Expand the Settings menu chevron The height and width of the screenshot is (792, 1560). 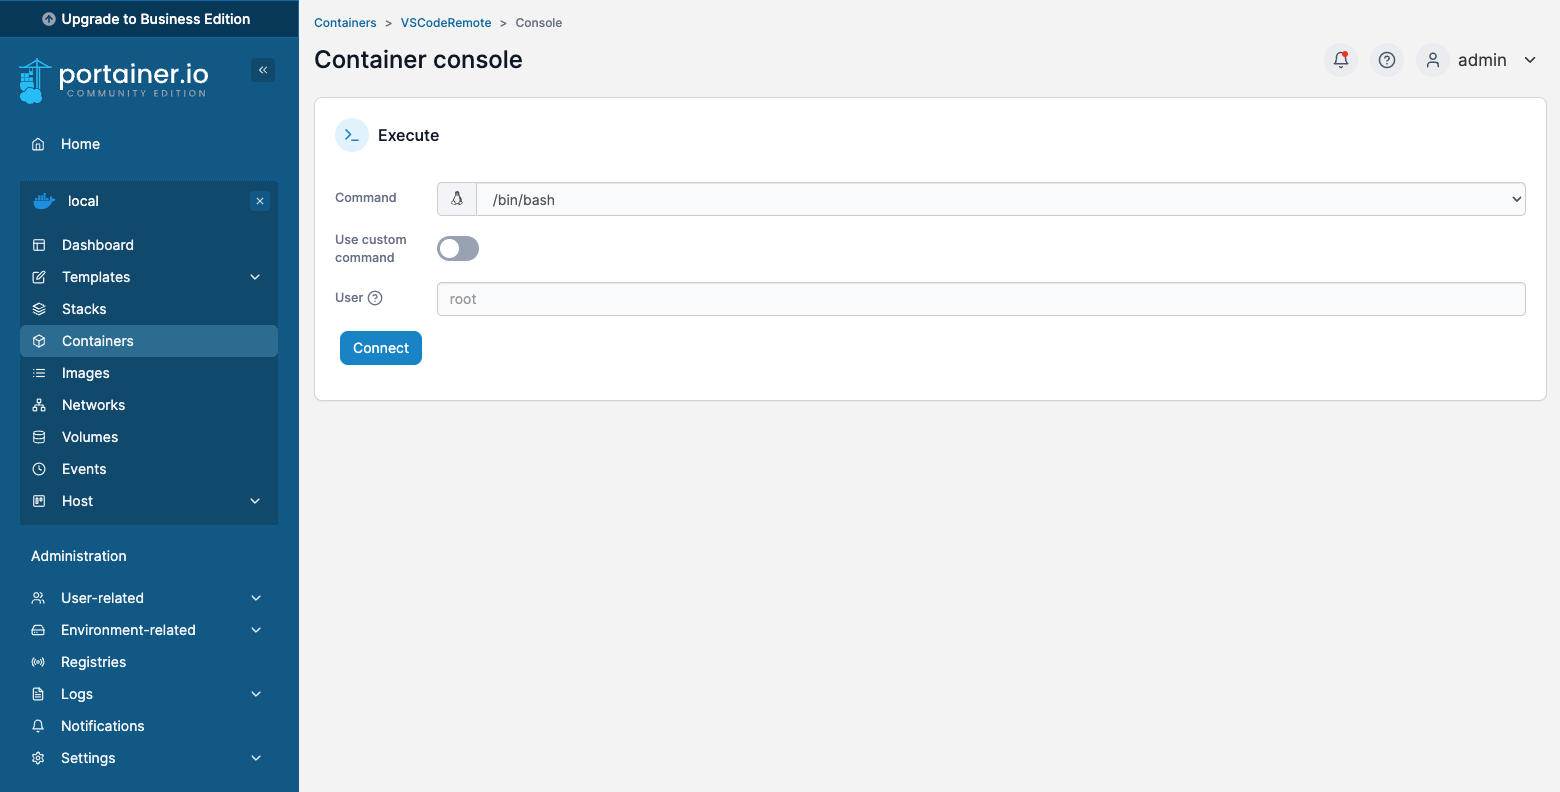(255, 758)
